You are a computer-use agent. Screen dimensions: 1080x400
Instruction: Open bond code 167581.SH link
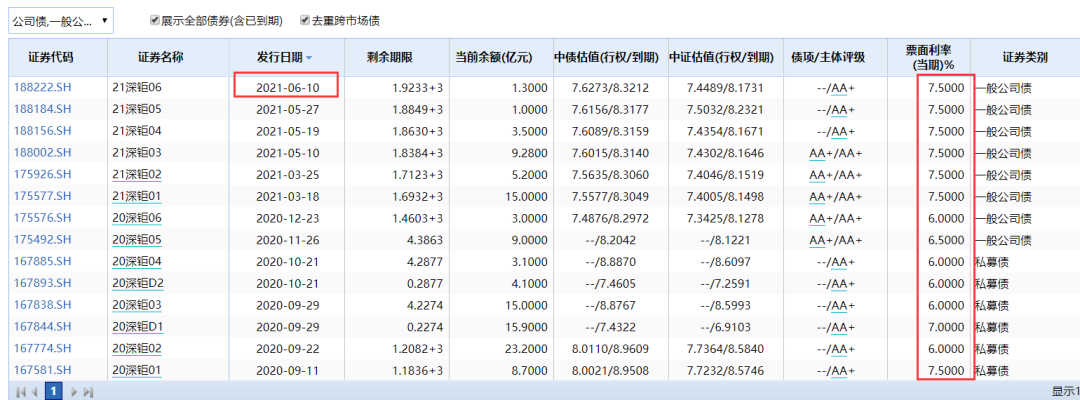pyautogui.click(x=42, y=370)
